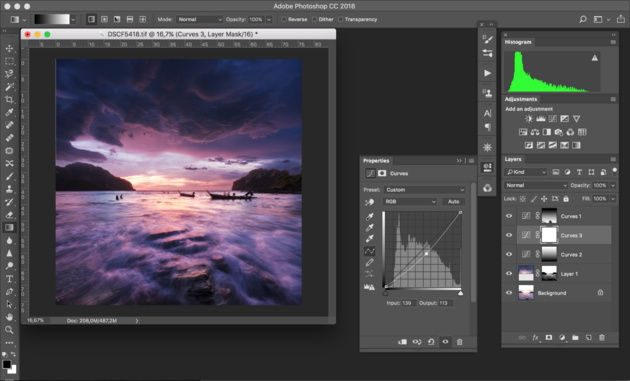Click the foreground color swatch

click(x=6, y=365)
